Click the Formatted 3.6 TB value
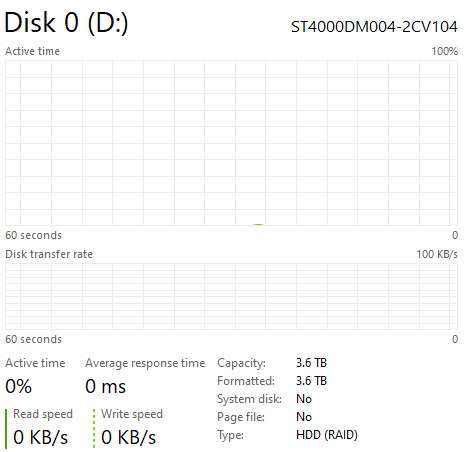 pyautogui.click(x=311, y=381)
